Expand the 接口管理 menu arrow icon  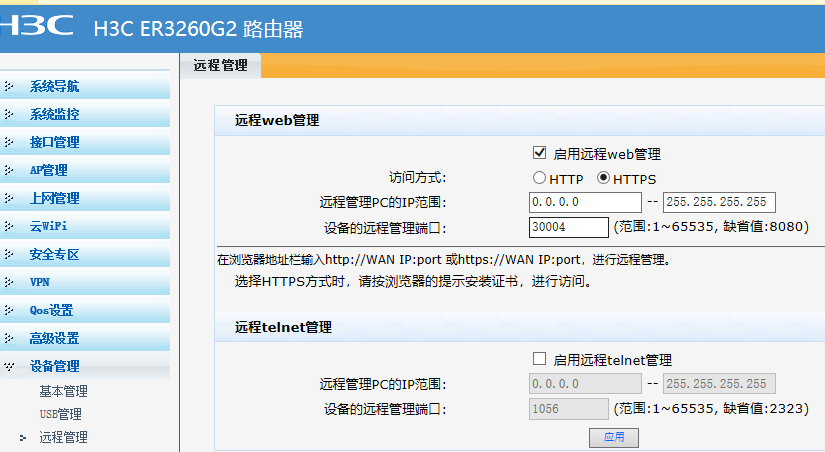point(9,142)
